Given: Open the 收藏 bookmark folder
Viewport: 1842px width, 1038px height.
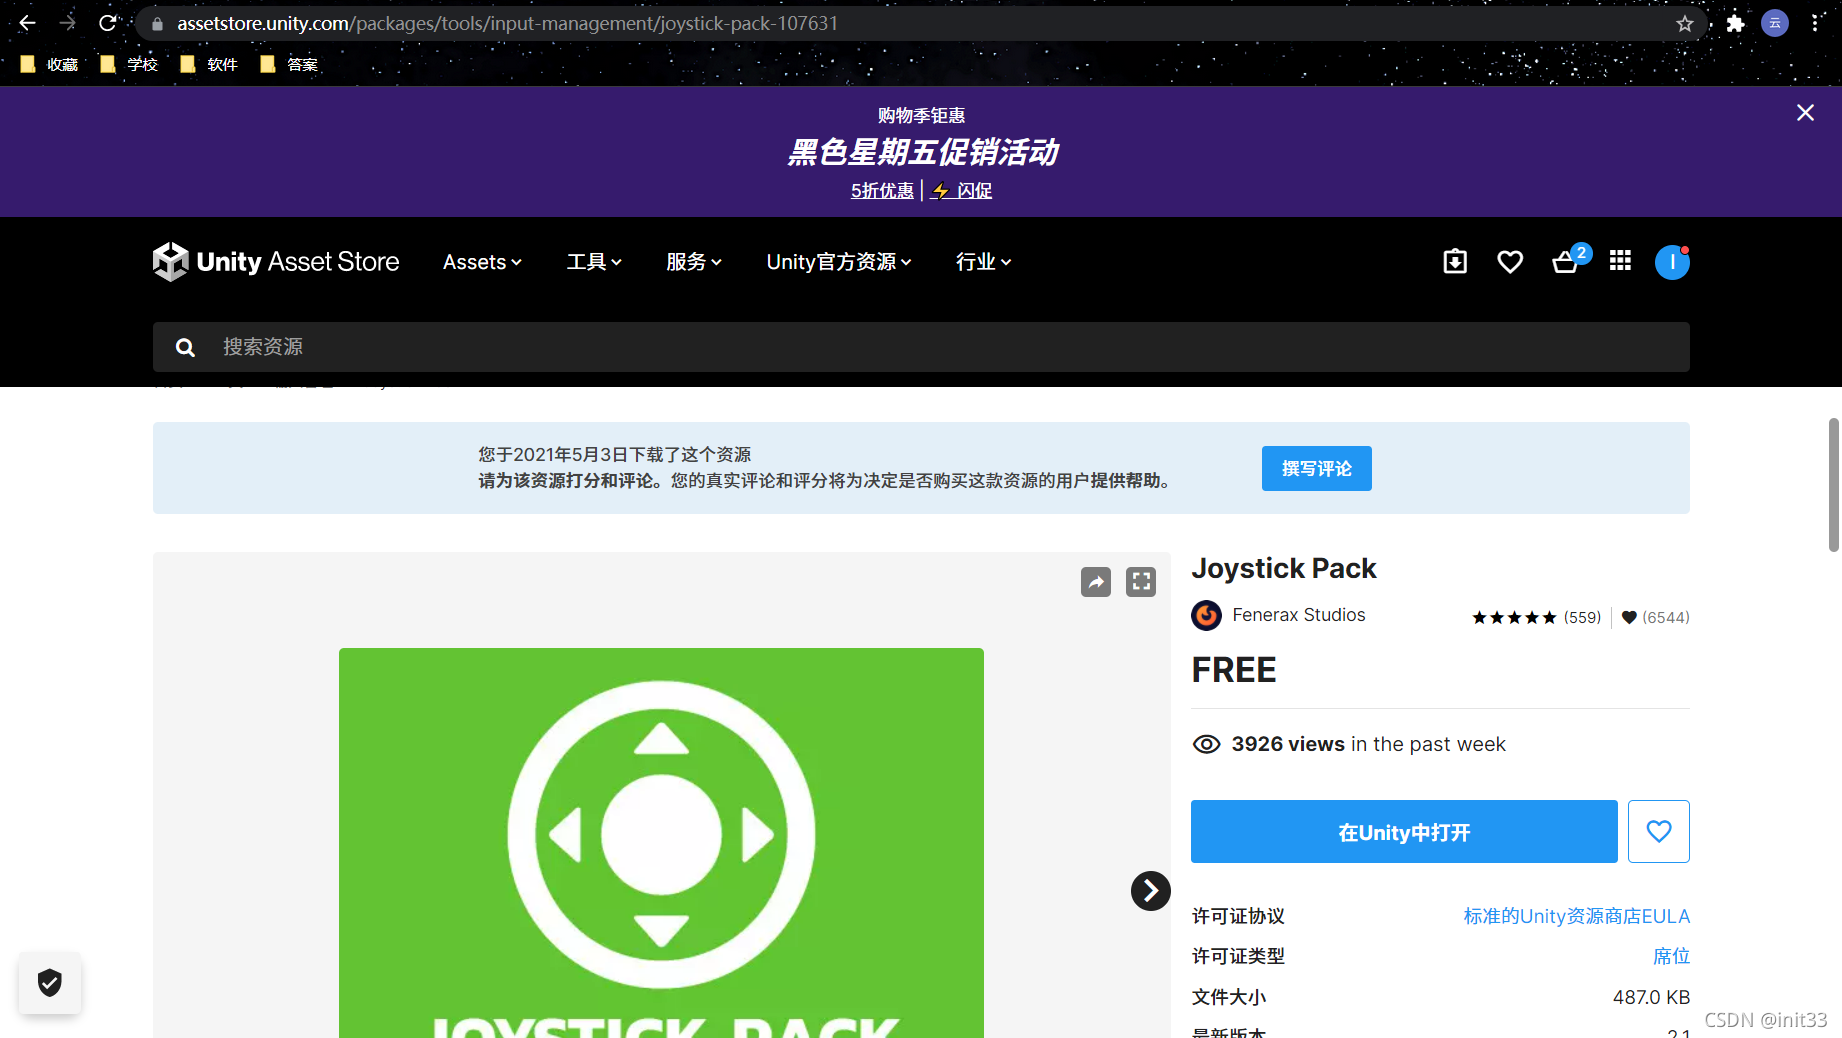Looking at the screenshot, I should point(49,64).
